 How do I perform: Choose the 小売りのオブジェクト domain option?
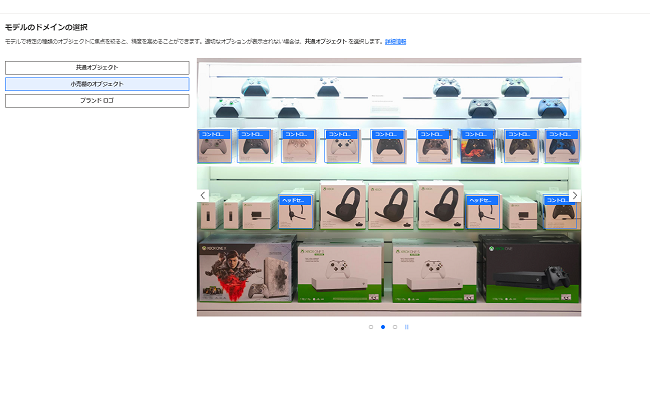coord(97,84)
